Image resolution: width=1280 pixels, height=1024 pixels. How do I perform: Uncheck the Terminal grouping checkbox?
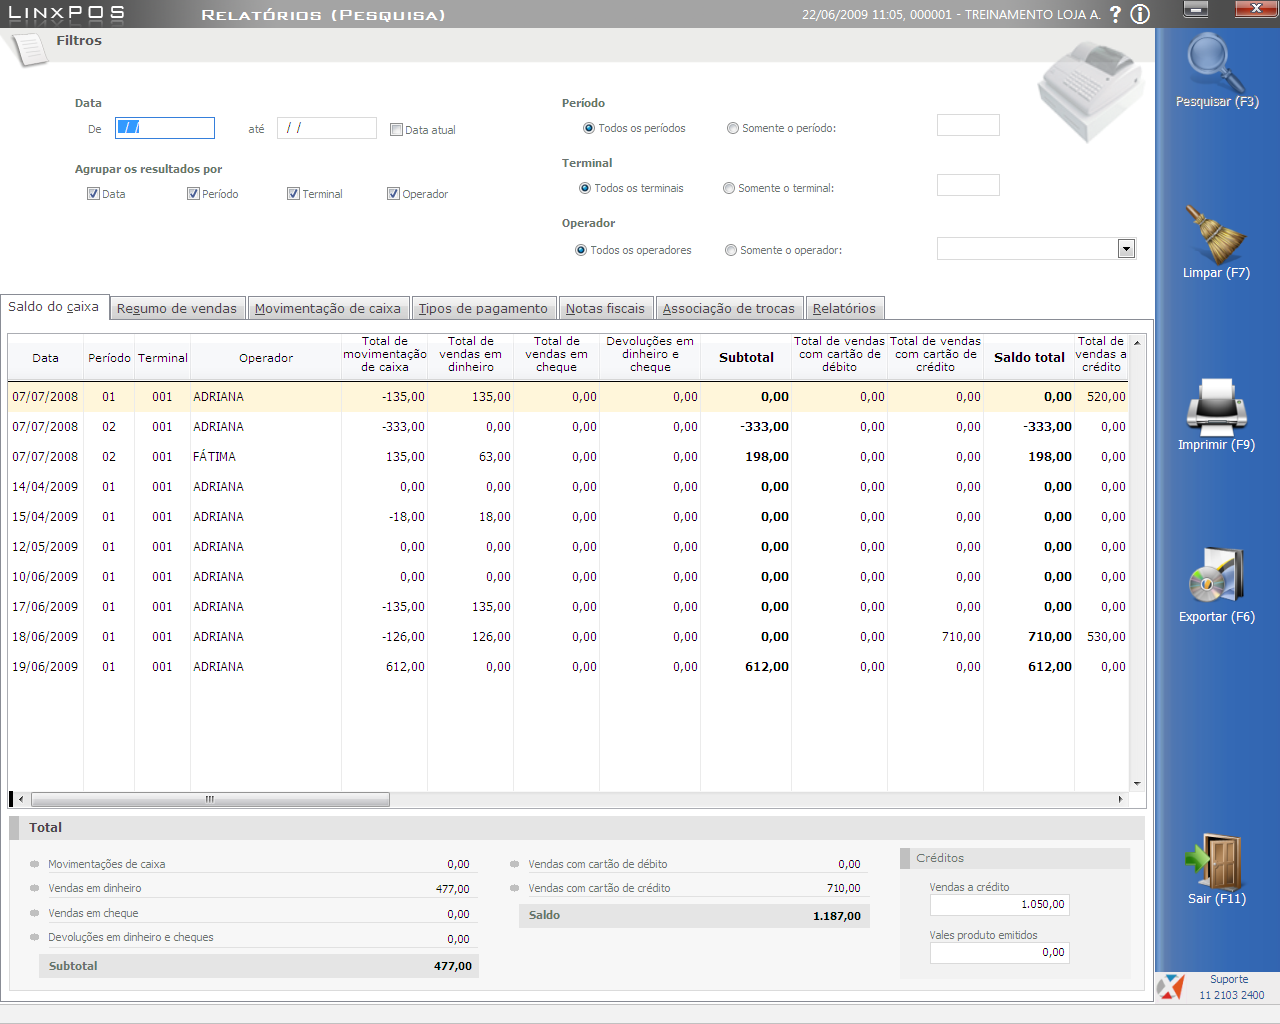(293, 194)
